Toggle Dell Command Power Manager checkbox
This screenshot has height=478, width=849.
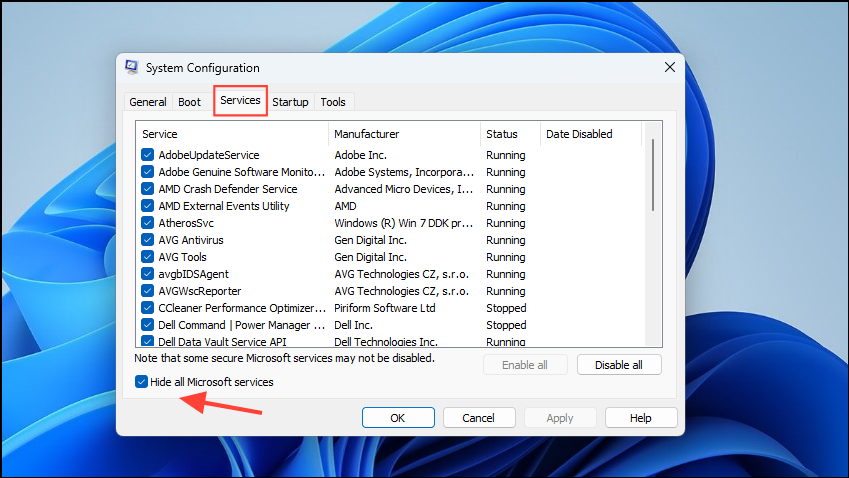(147, 325)
